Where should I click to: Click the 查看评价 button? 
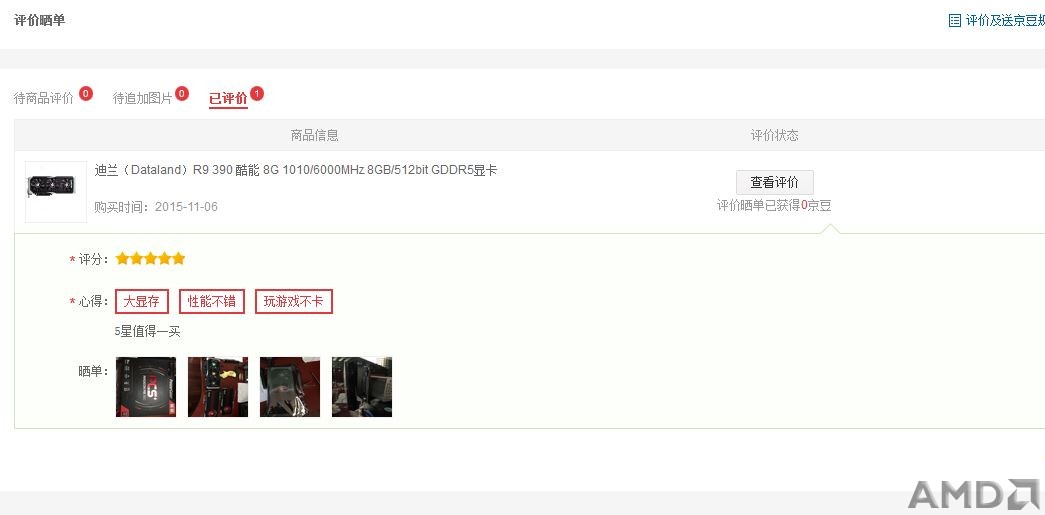pyautogui.click(x=774, y=182)
